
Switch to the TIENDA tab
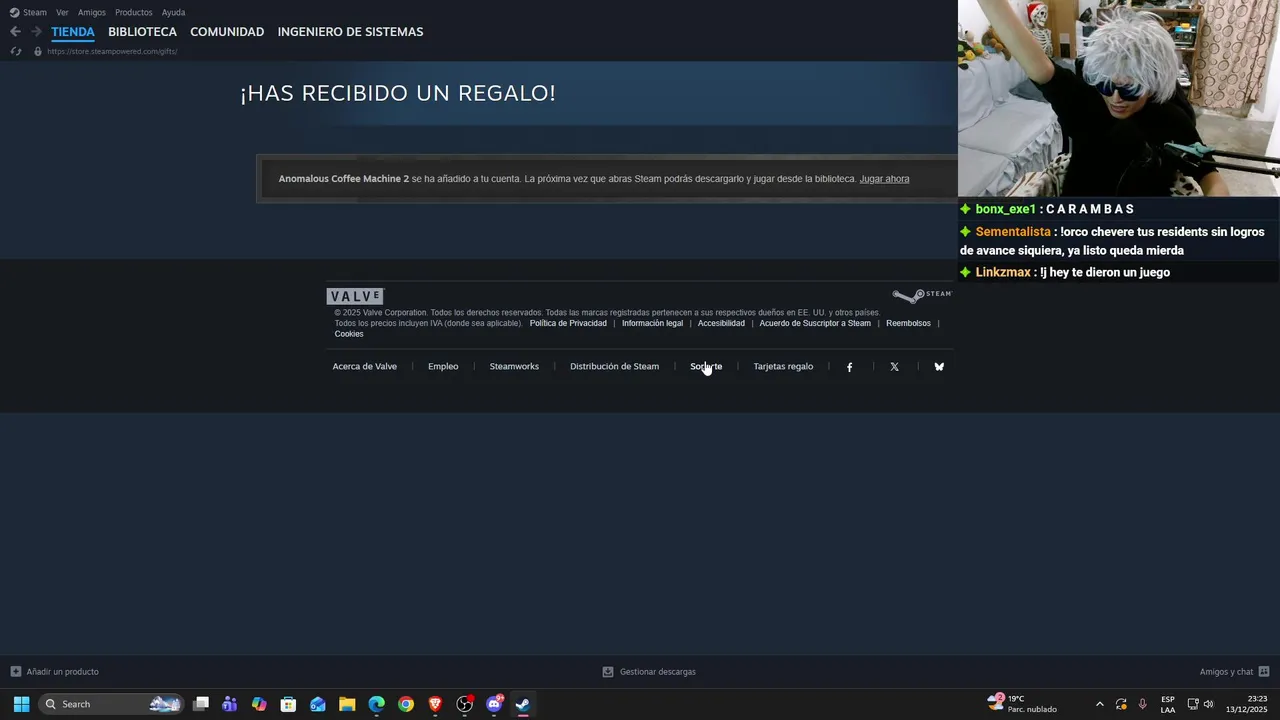[73, 32]
